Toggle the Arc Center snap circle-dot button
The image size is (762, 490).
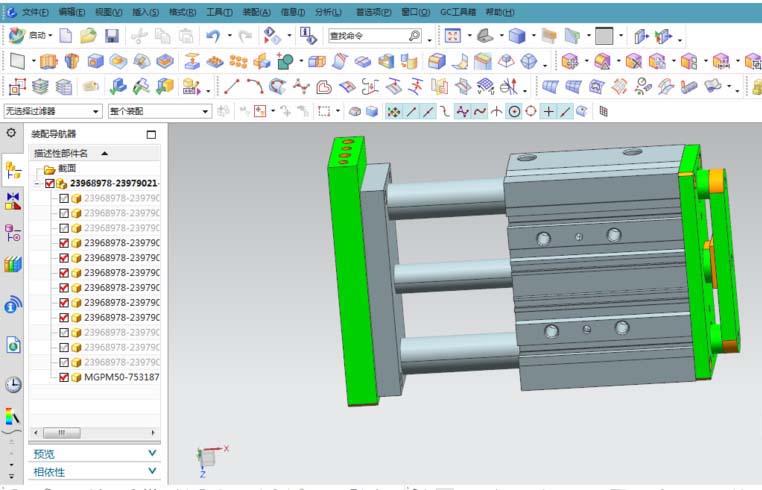(514, 112)
